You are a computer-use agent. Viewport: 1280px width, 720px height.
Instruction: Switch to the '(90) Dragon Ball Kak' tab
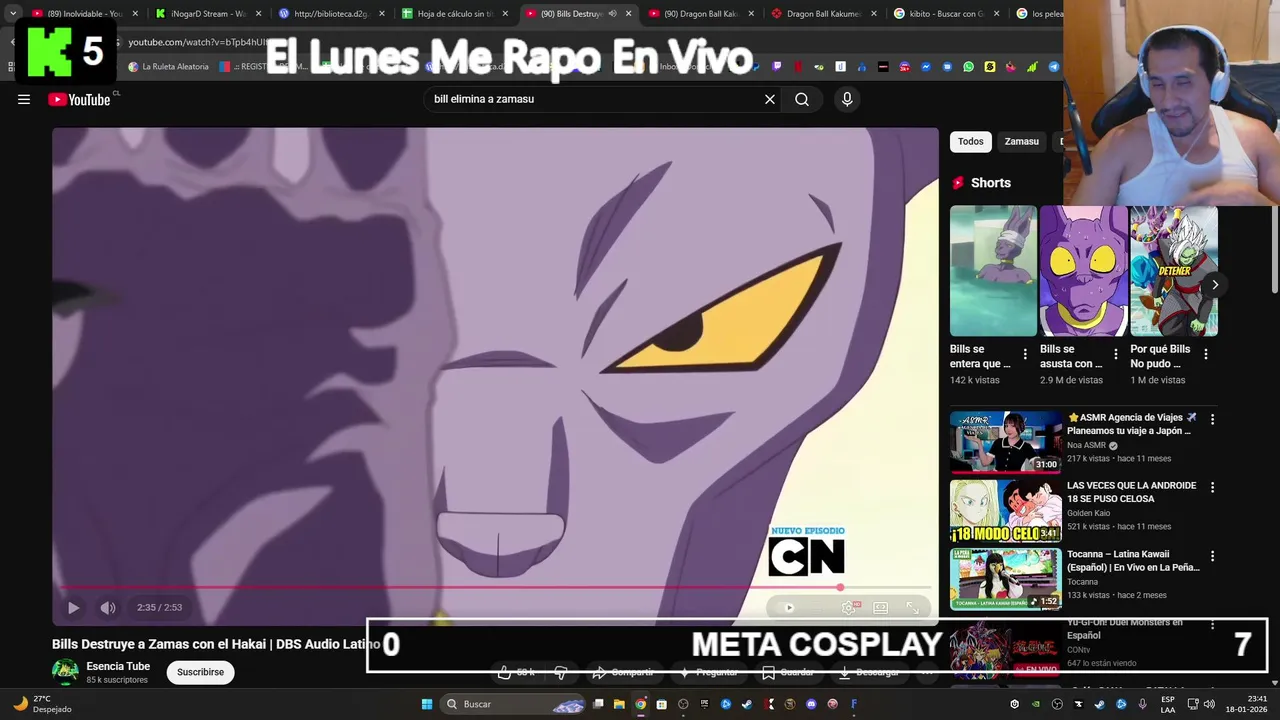(x=702, y=14)
